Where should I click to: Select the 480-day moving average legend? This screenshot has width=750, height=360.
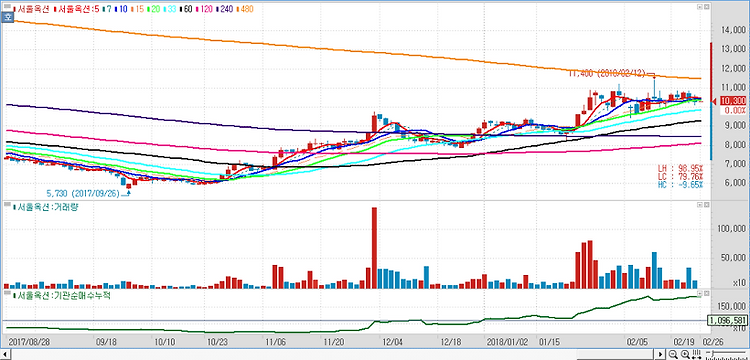245,9
